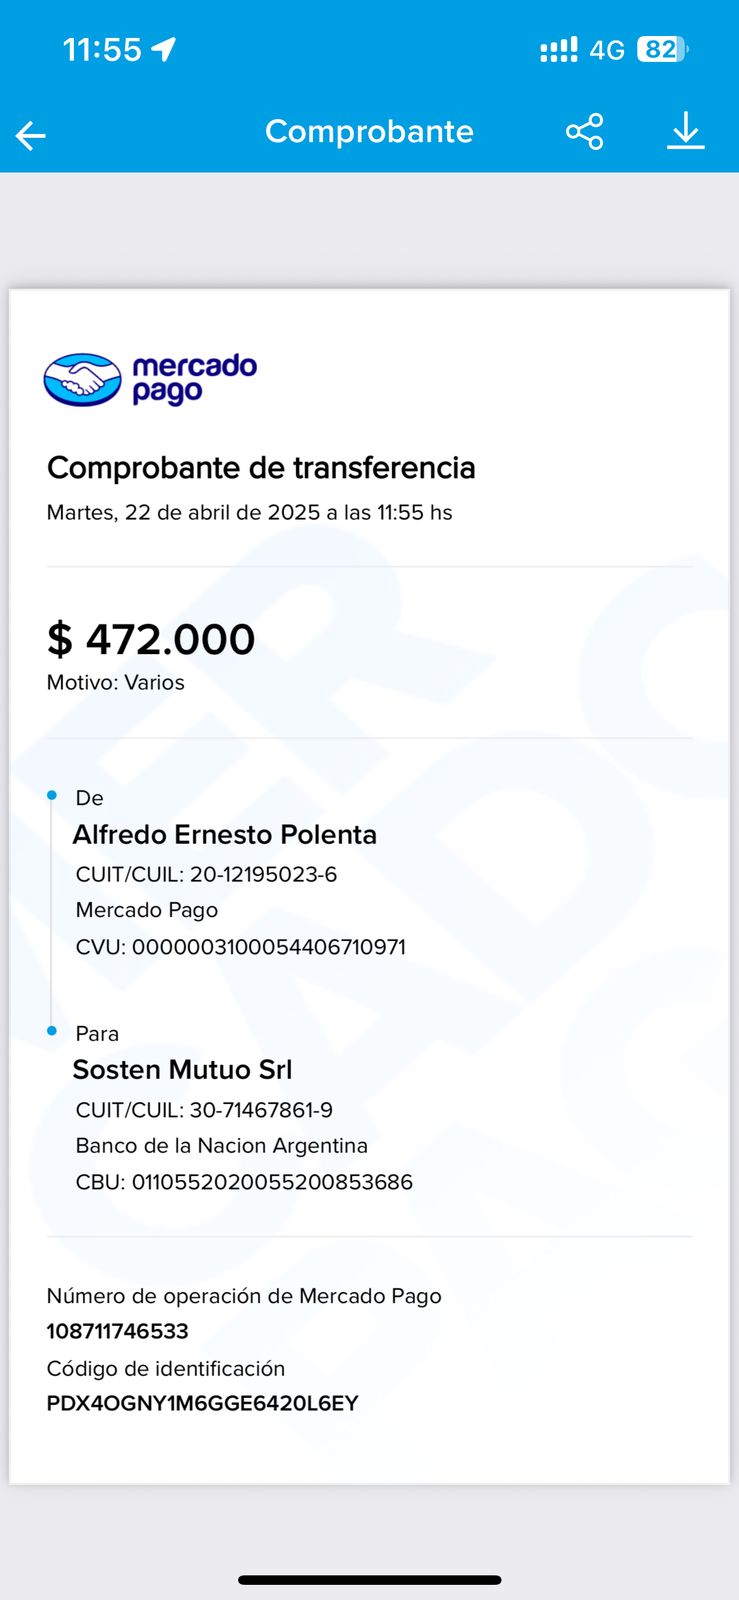The image size is (739, 1600).
Task: Tap the blue dot beside Para
Action: click(52, 1031)
